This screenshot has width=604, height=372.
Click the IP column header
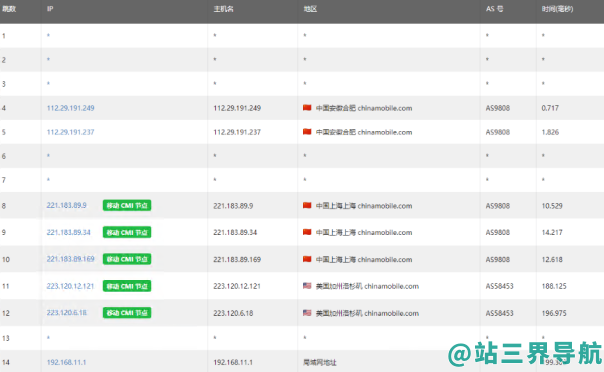click(50, 9)
